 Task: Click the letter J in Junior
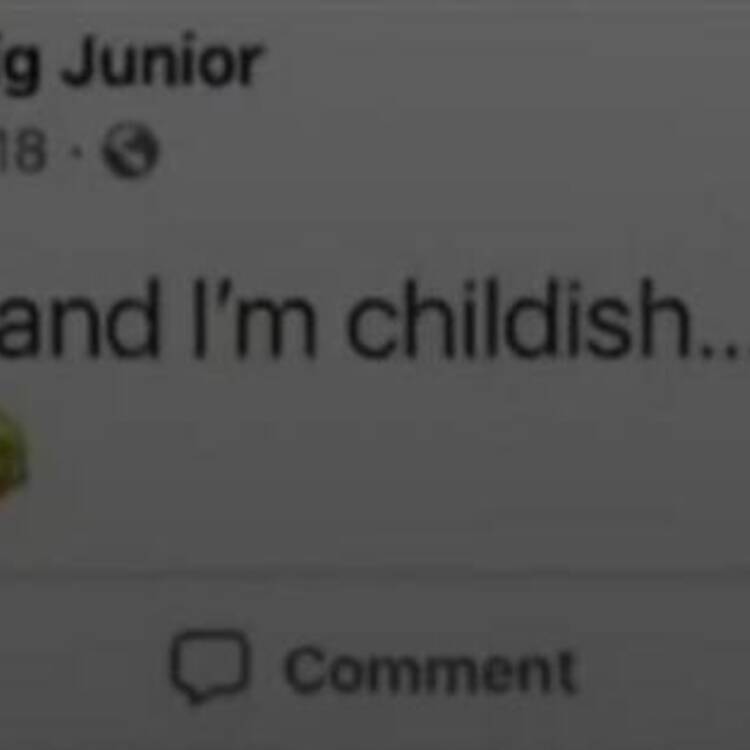point(79,60)
